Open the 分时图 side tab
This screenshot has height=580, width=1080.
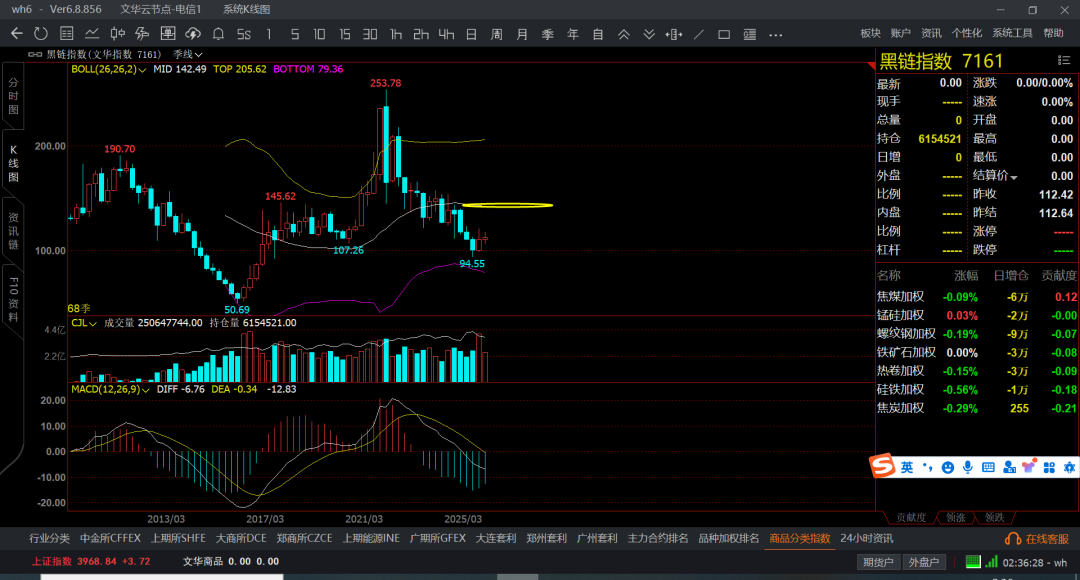[x=13, y=96]
